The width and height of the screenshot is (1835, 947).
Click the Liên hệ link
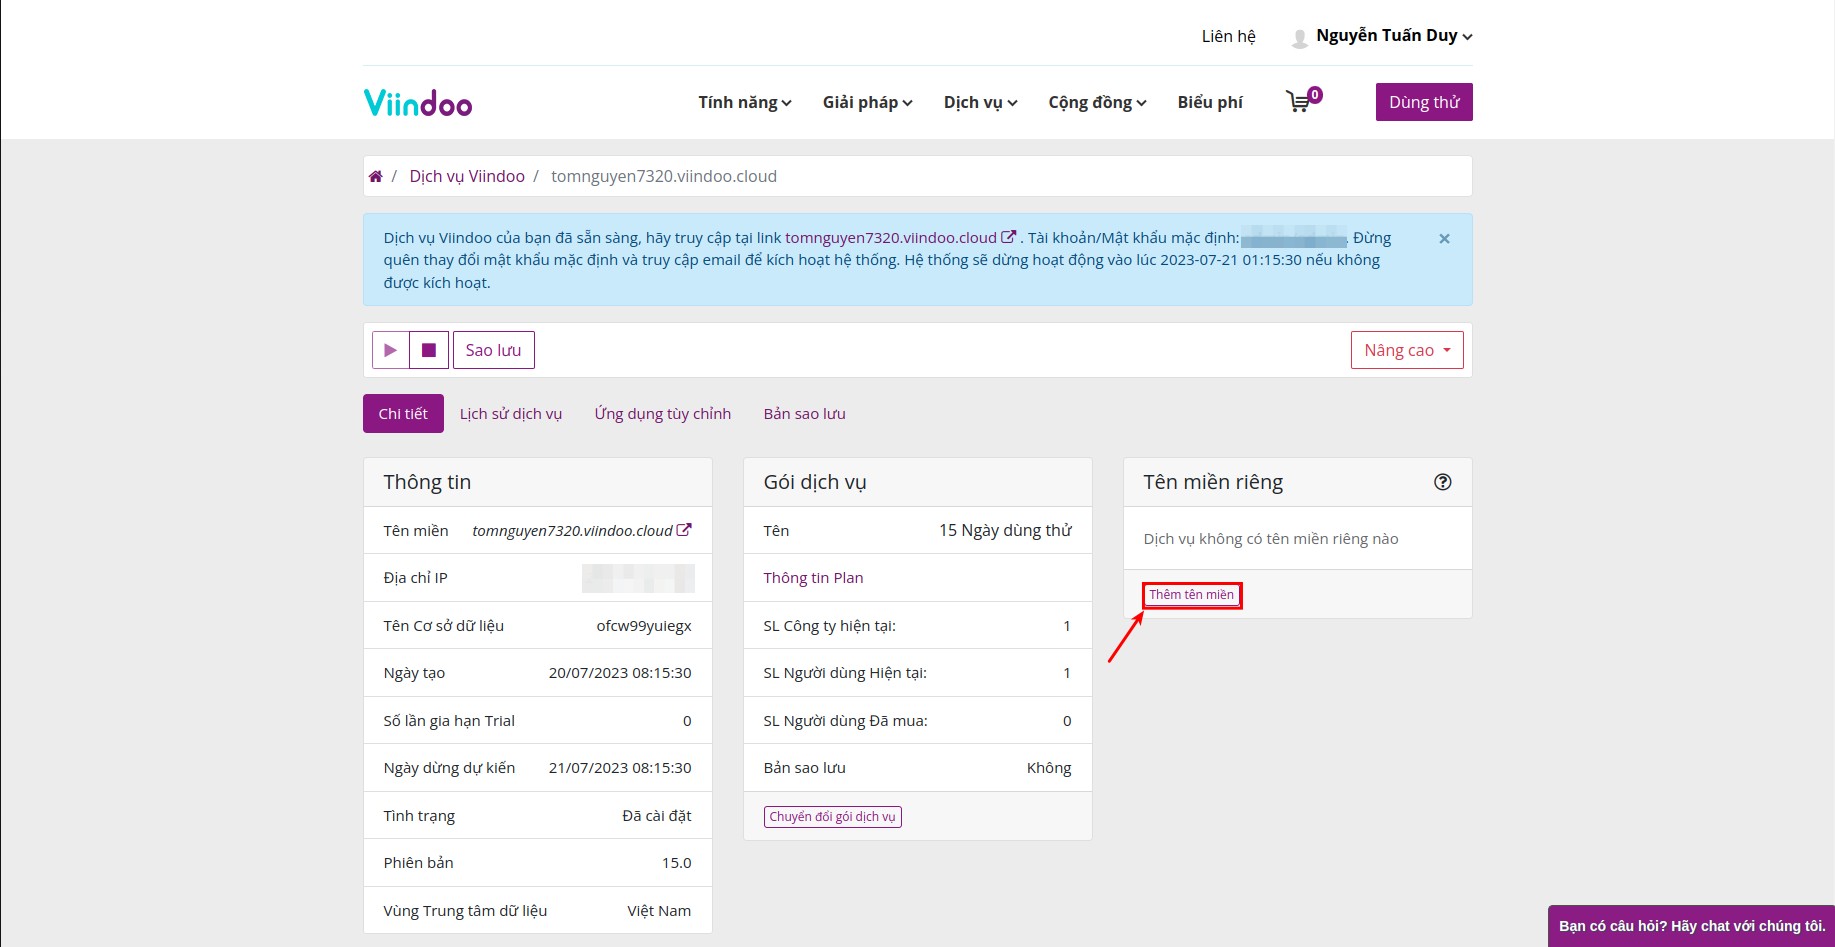[x=1229, y=35]
